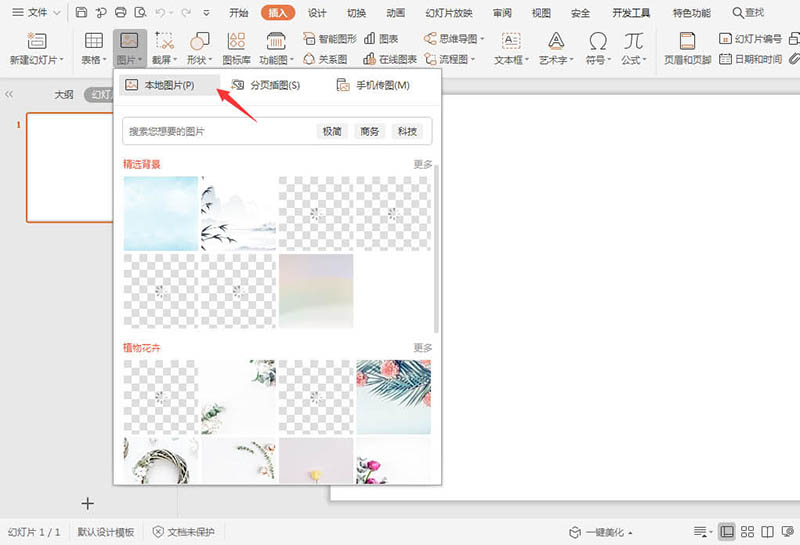Select the tropical palm leaves thumbnail
This screenshot has height=545, width=800.
pos(393,397)
